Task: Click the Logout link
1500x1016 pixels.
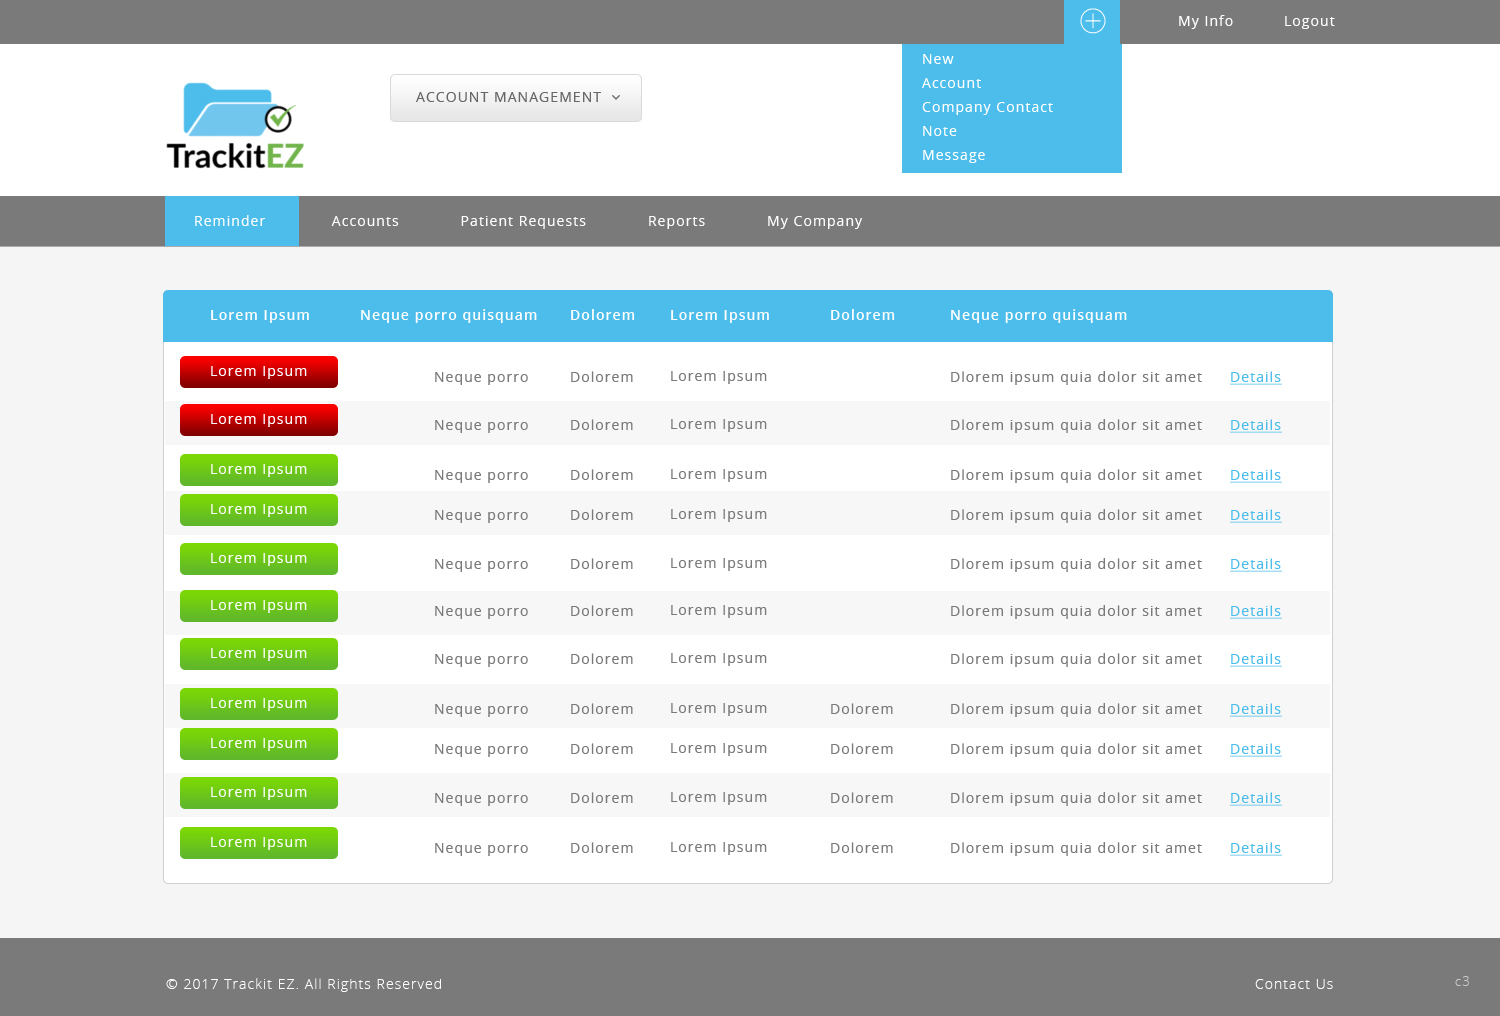Action: tap(1309, 21)
